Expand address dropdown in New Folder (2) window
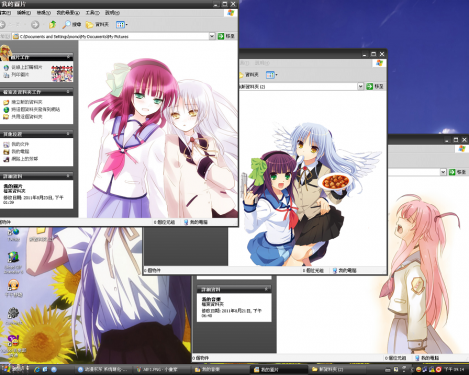 (360, 86)
